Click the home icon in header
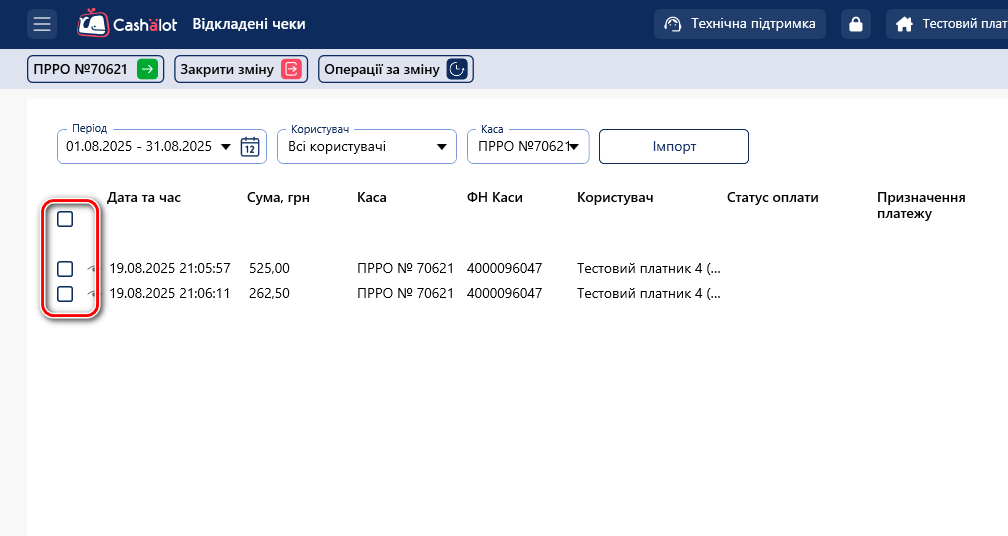The width and height of the screenshot is (1008, 536). [x=904, y=24]
